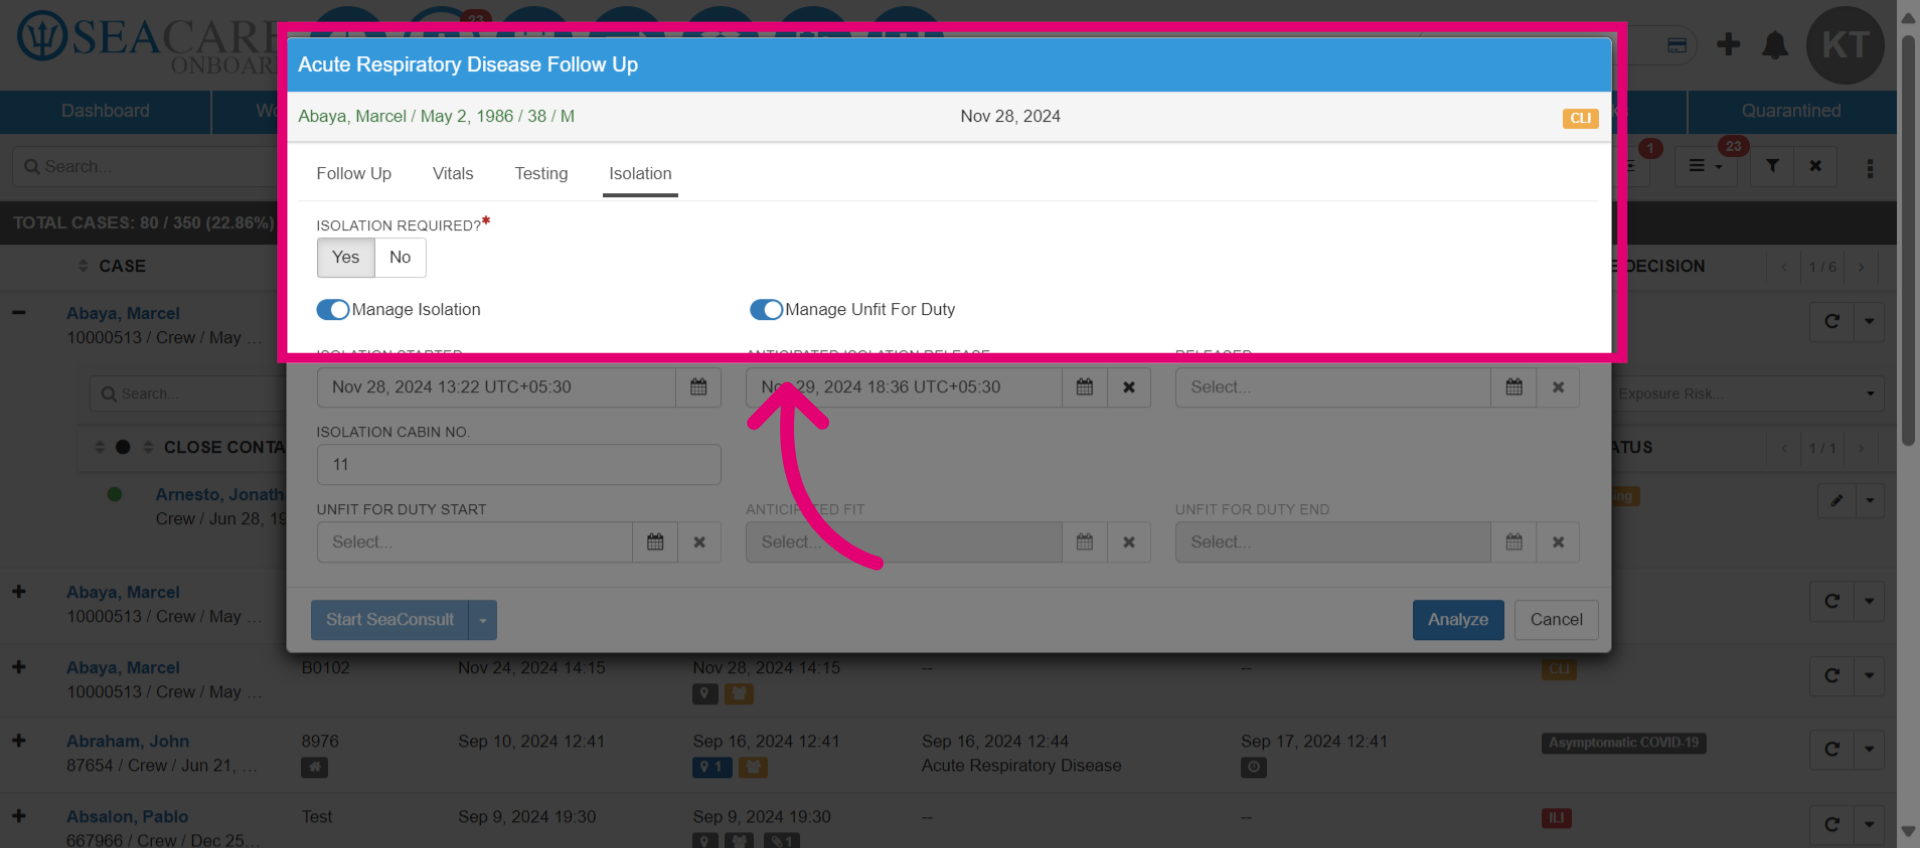Clear the Anticipated Isolation Release date

click(x=1129, y=387)
